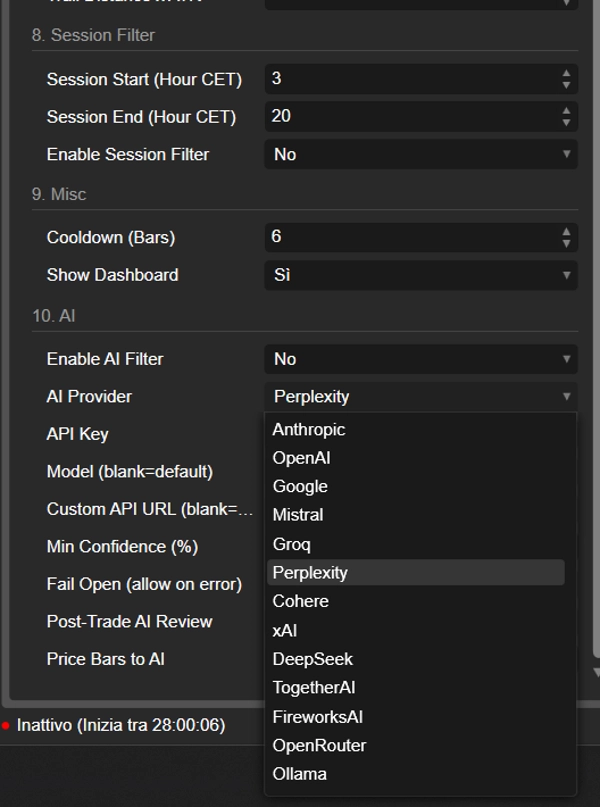Open Enable Session Filter dropdown

click(x=421, y=154)
